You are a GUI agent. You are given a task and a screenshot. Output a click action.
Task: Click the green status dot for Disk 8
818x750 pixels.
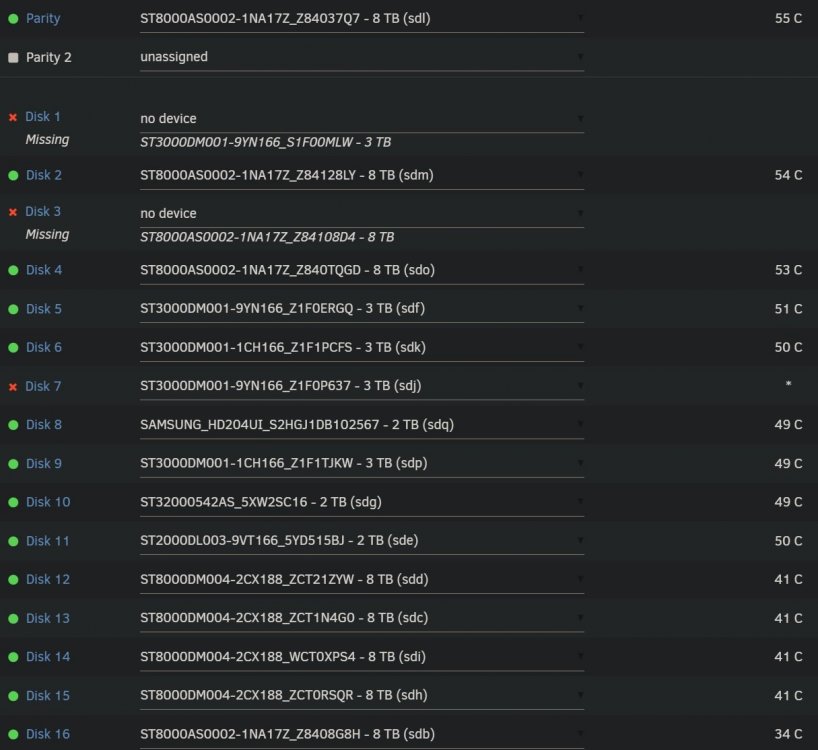click(14, 425)
